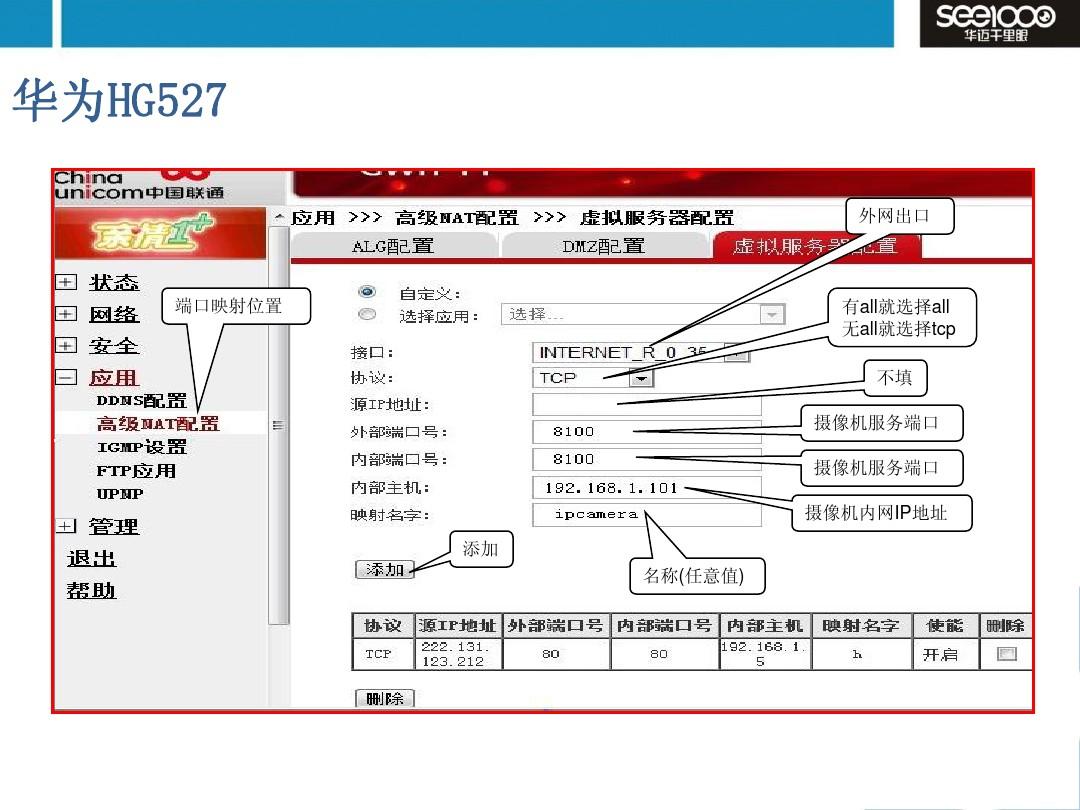Click the 亲情1+ banner logo

click(160, 233)
